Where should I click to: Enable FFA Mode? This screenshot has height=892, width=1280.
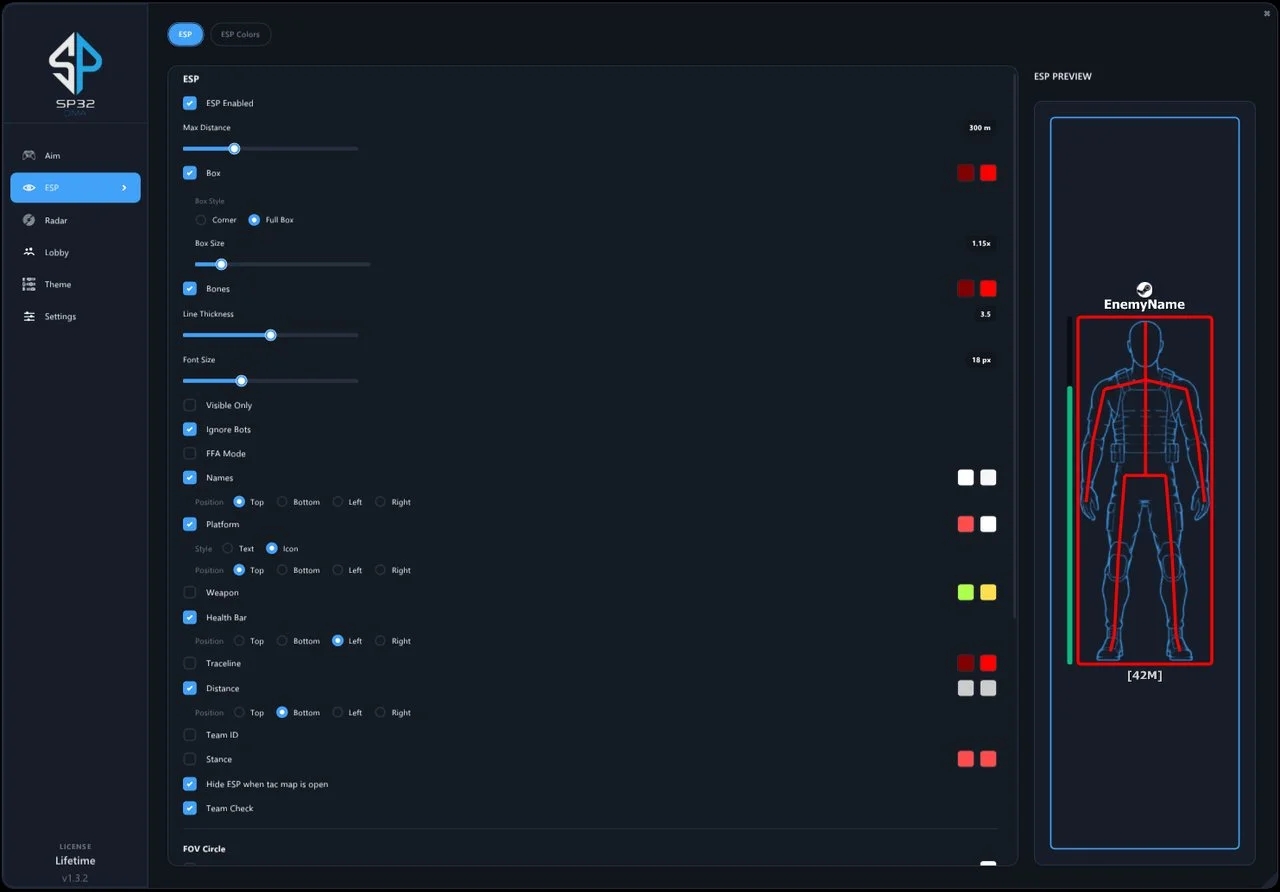click(x=190, y=453)
